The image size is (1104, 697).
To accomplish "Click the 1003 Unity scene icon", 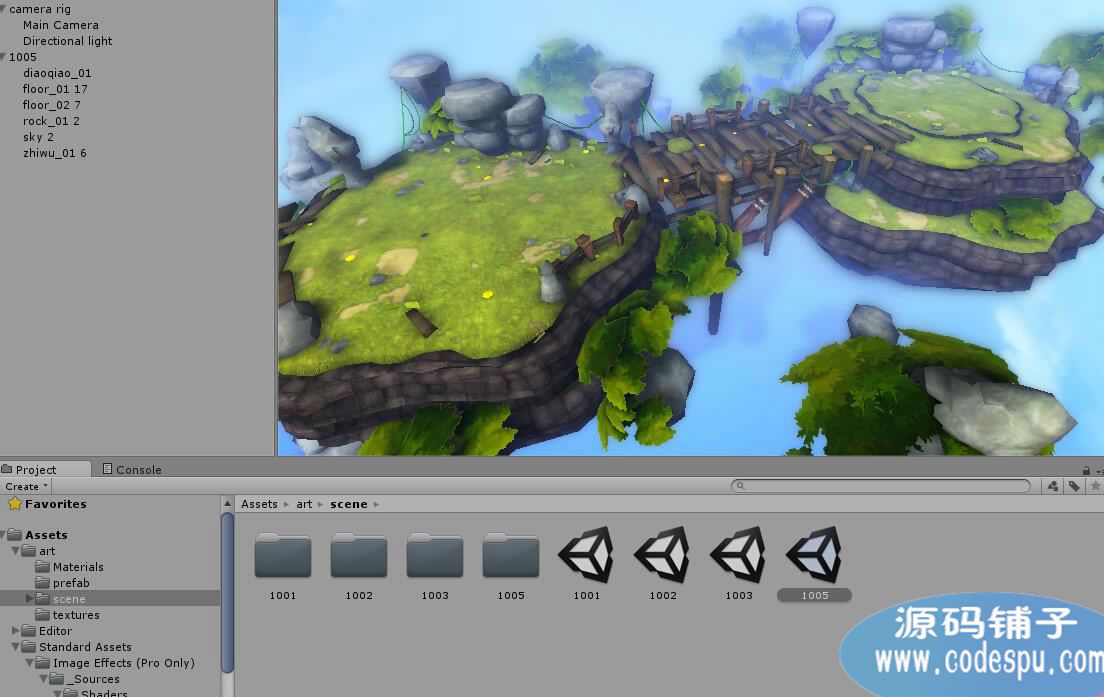I will (738, 556).
